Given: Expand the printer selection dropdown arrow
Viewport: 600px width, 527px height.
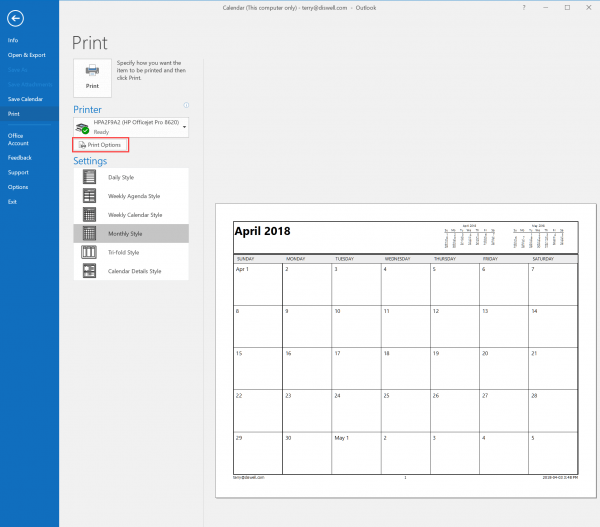Looking at the screenshot, I should point(184,127).
